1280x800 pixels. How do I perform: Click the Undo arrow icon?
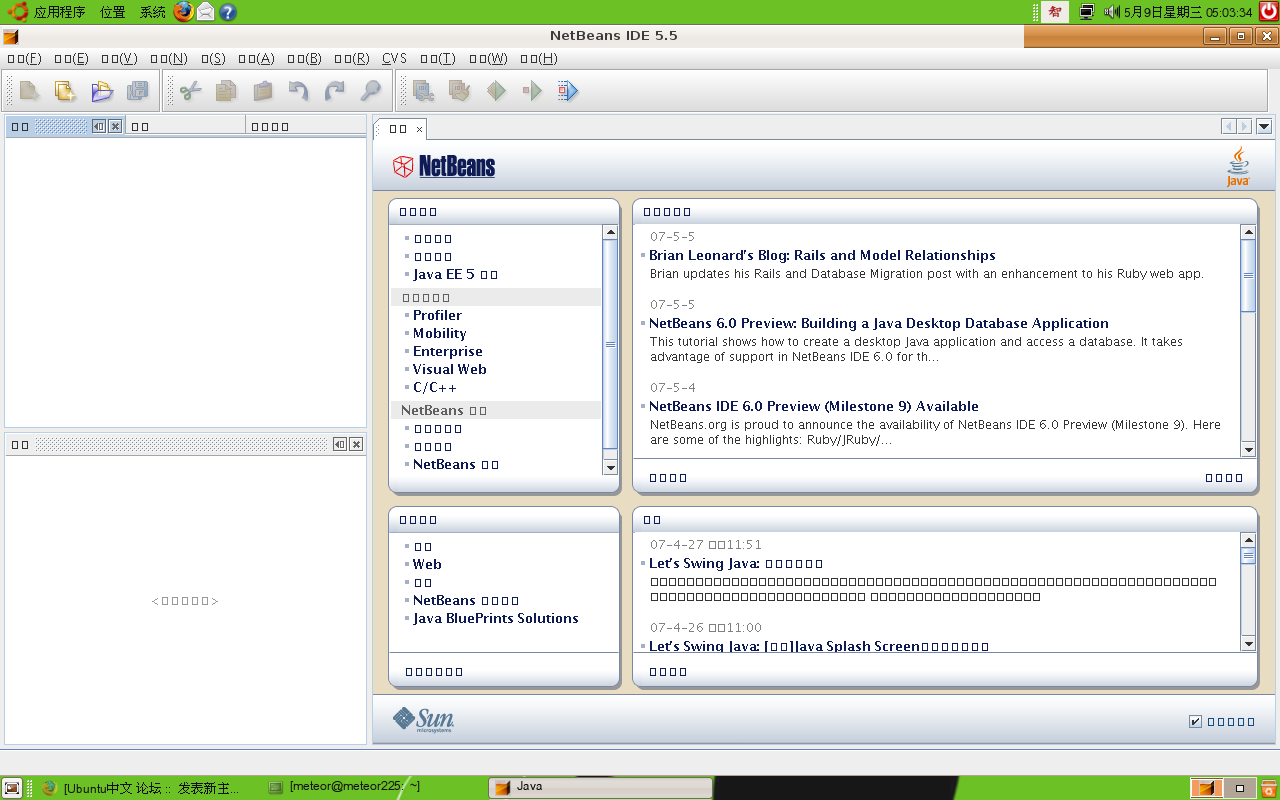coord(299,91)
